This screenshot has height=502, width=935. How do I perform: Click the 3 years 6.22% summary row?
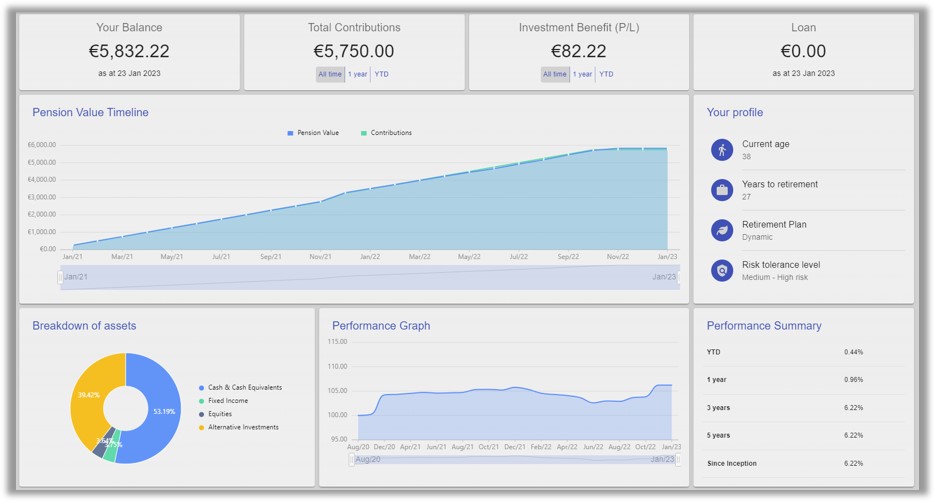805,408
